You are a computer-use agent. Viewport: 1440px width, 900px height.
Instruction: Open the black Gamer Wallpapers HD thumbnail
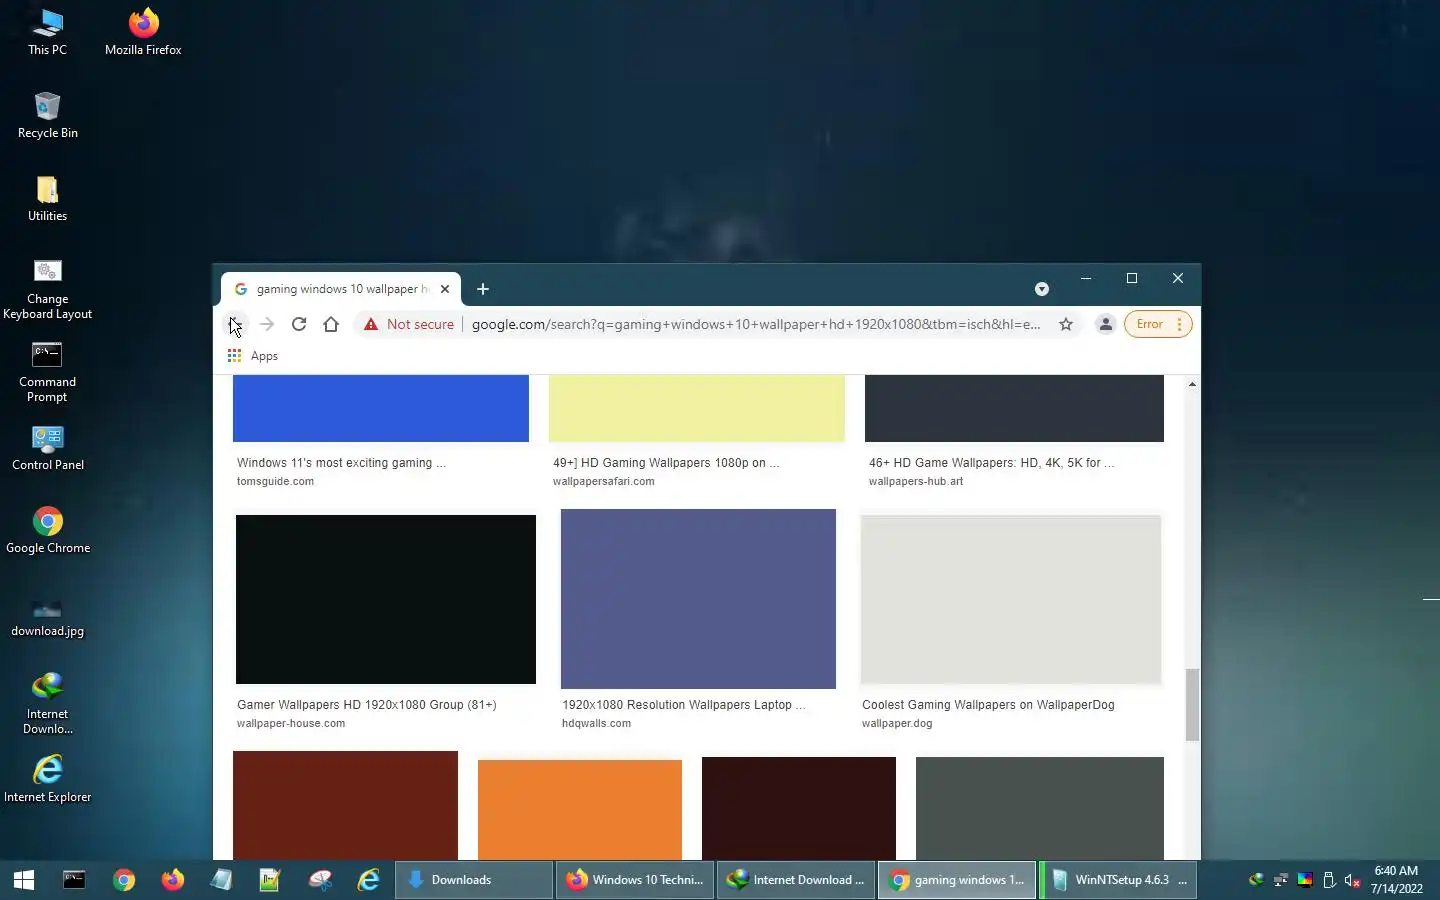pyautogui.click(x=386, y=599)
